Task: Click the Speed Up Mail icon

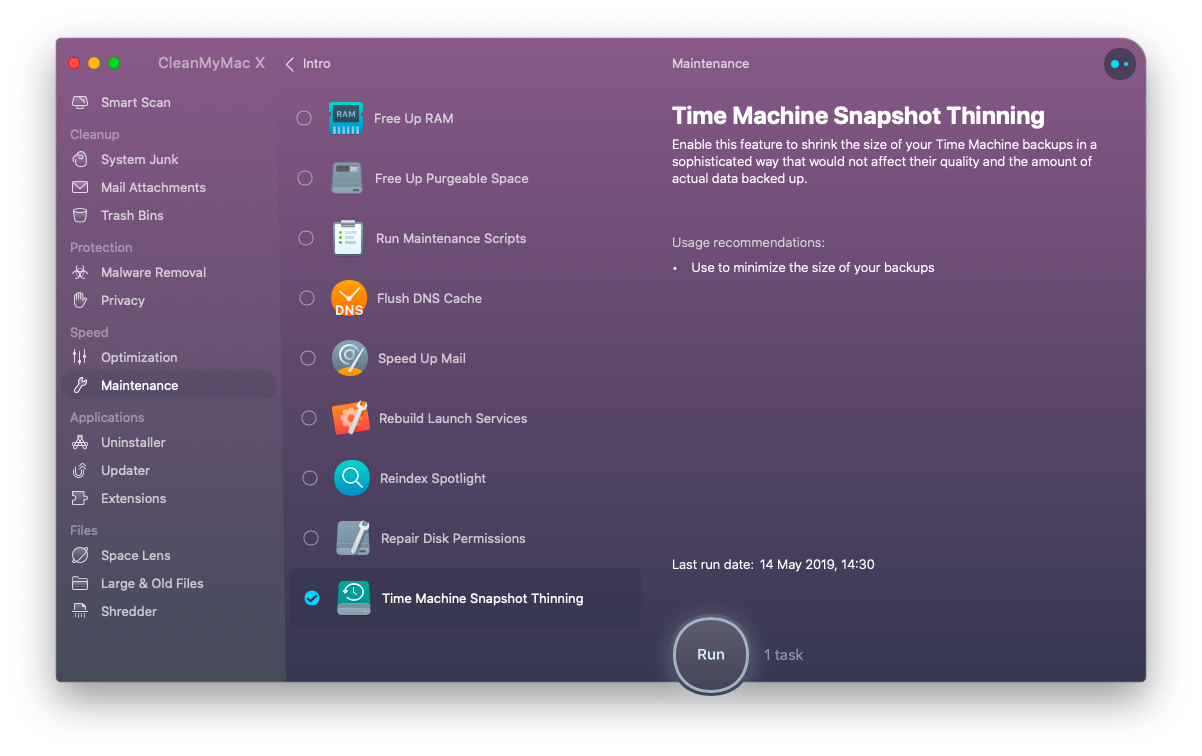Action: (x=350, y=358)
